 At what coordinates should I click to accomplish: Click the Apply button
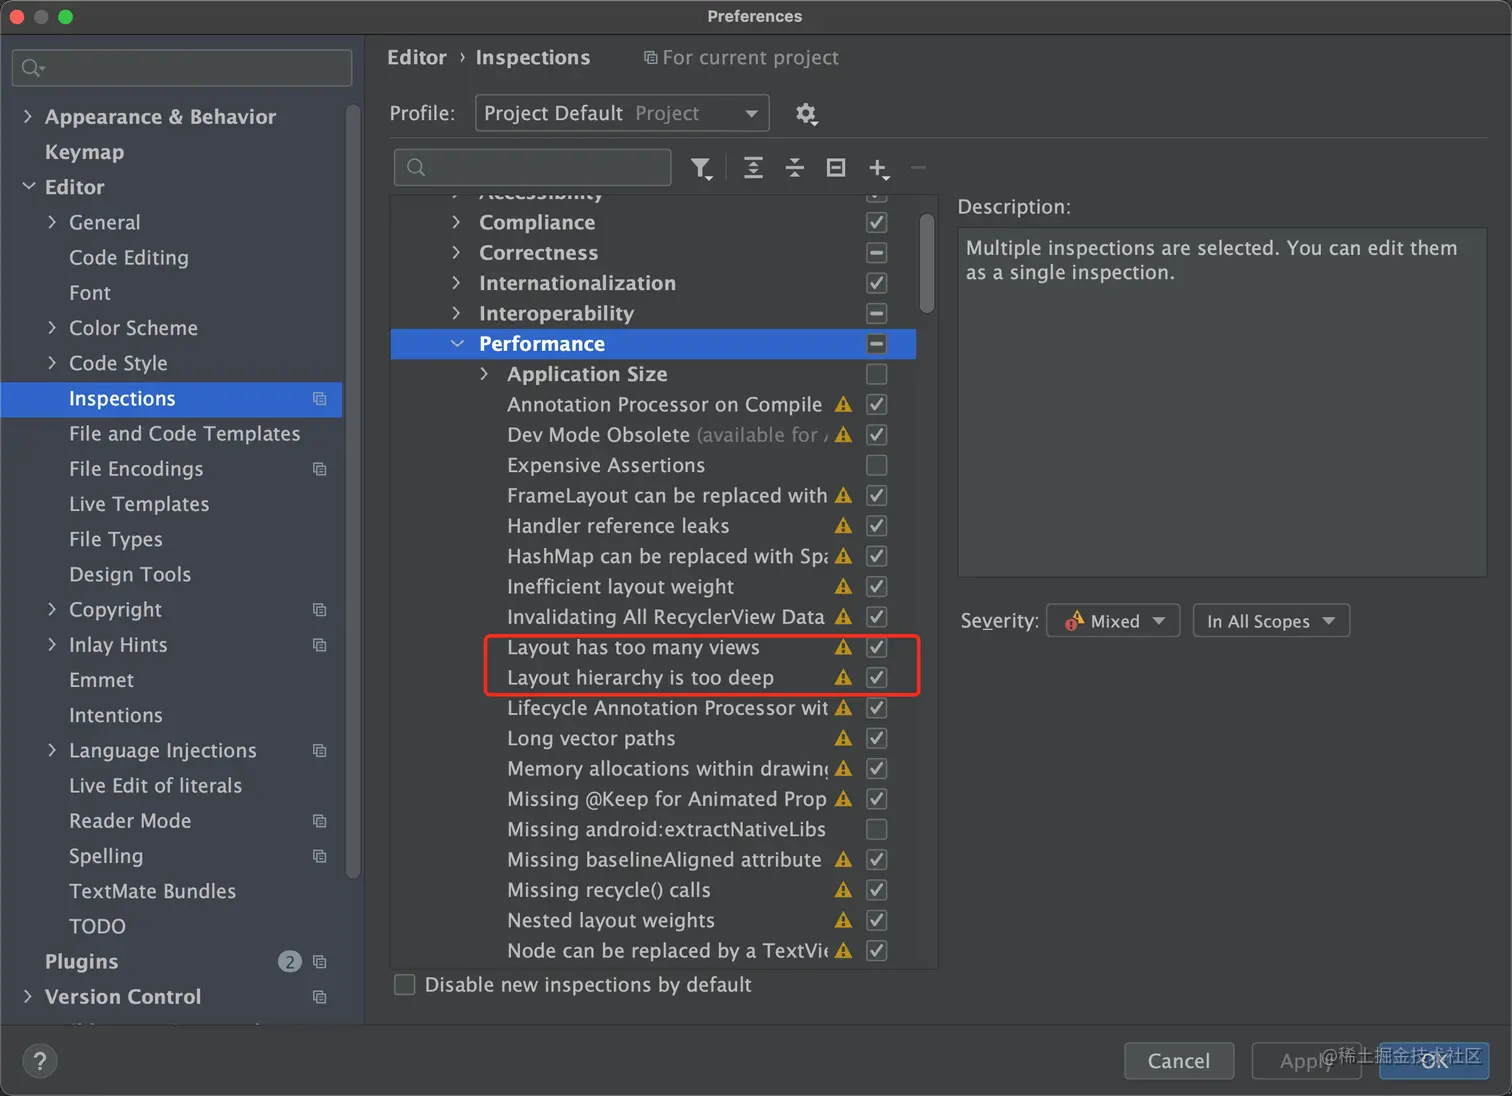pyautogui.click(x=1306, y=1061)
